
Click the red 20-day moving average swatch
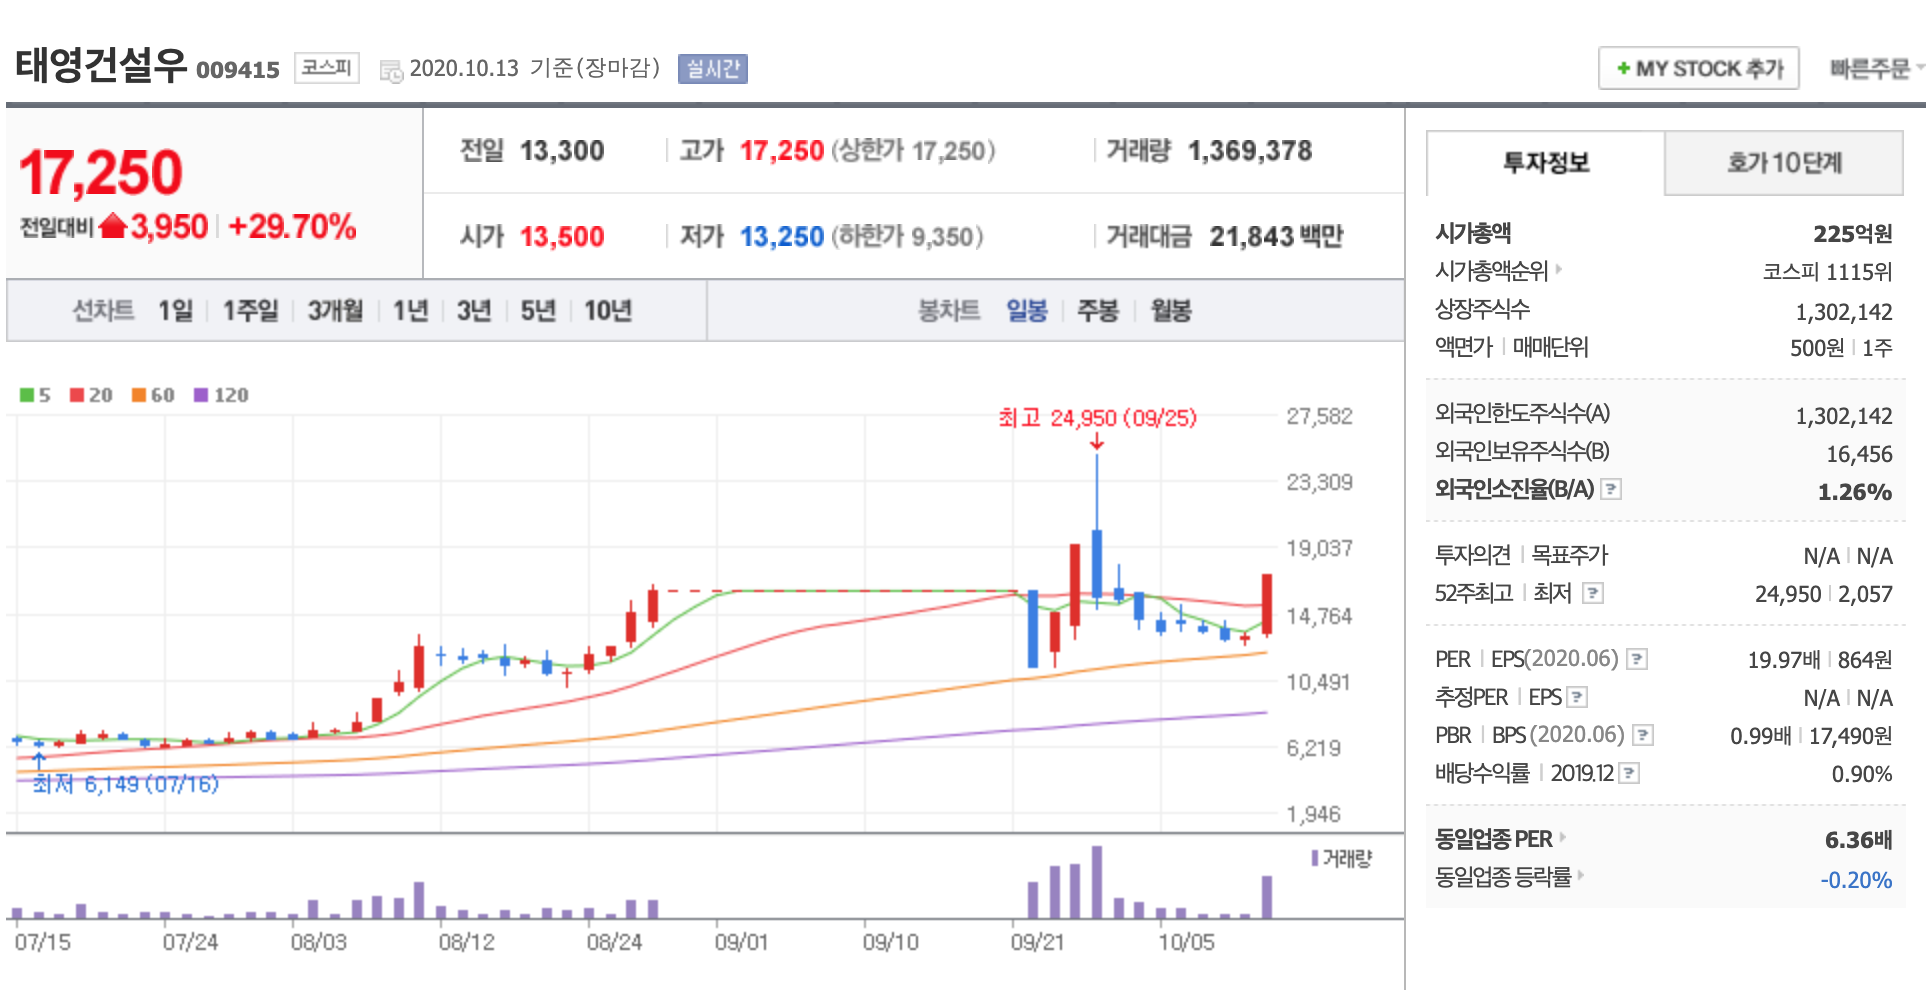[x=77, y=395]
